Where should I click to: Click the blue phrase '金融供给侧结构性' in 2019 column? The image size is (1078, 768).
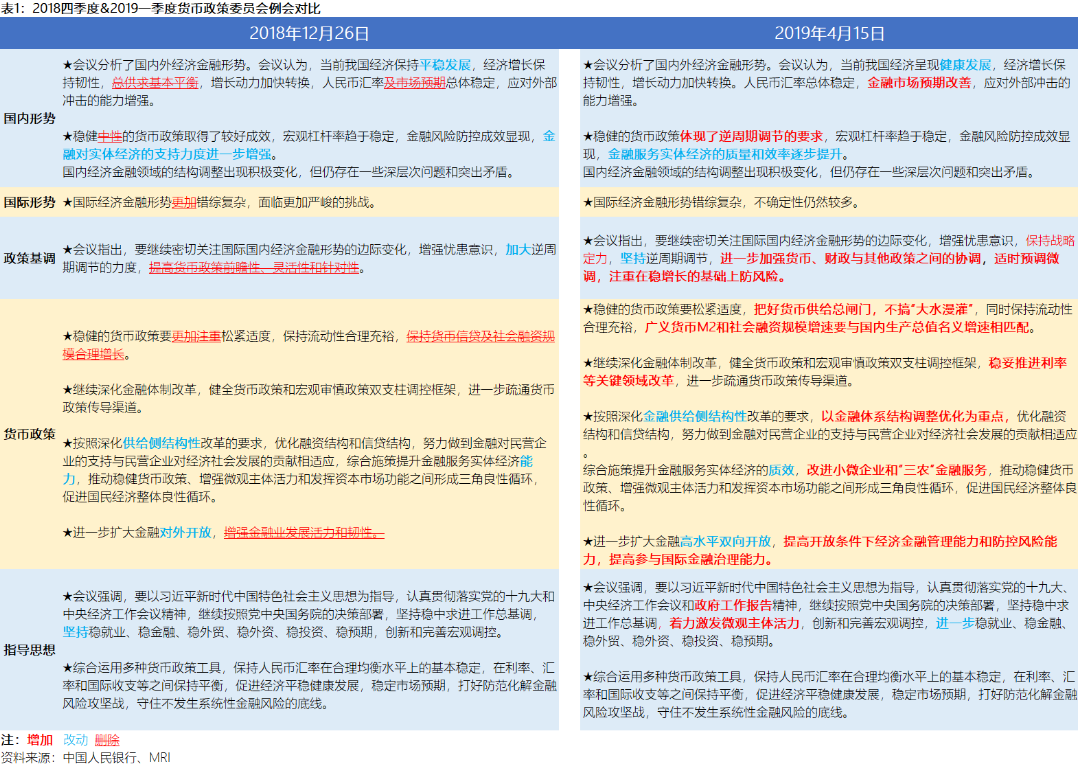pyautogui.click(x=694, y=416)
